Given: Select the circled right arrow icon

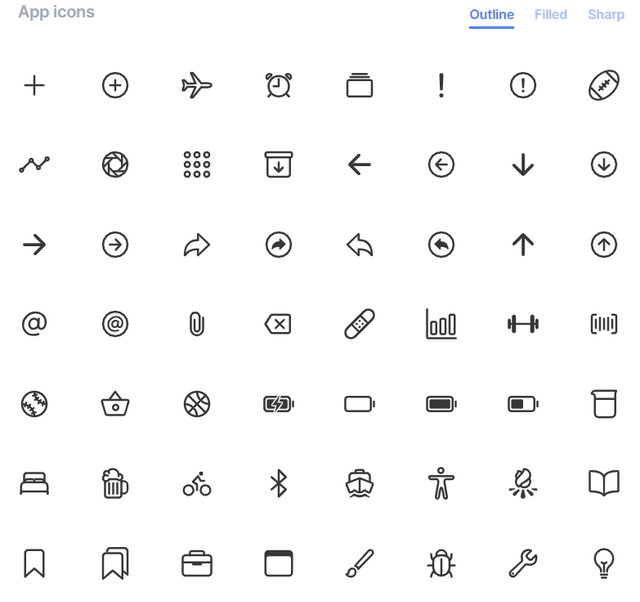Looking at the screenshot, I should click(x=115, y=245).
